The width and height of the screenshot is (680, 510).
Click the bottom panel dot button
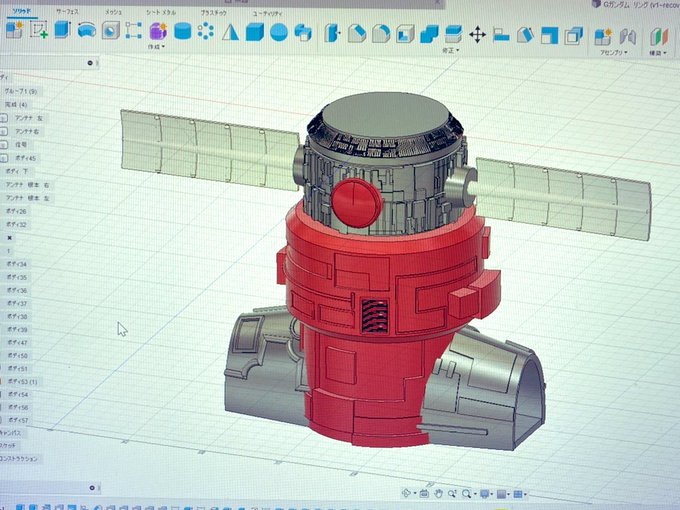pyautogui.click(x=92, y=488)
